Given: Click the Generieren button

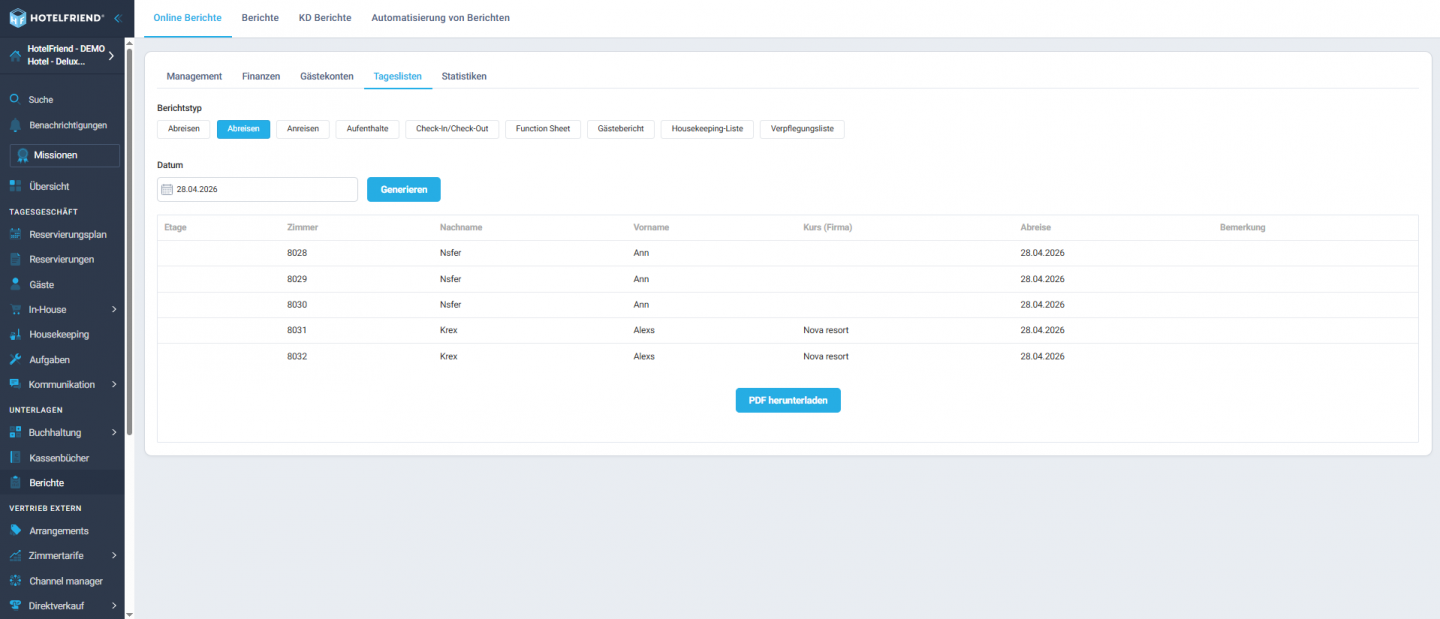Looking at the screenshot, I should tap(404, 189).
